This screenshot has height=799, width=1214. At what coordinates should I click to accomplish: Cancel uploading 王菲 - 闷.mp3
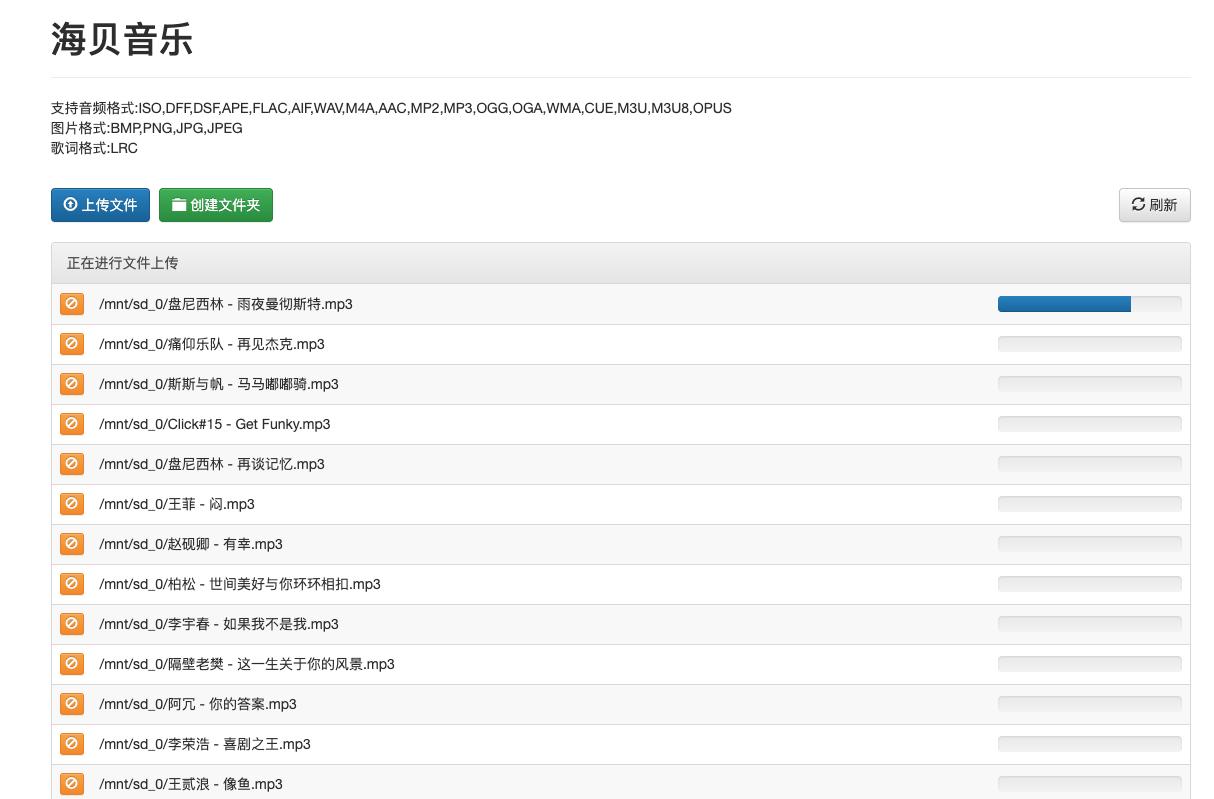pyautogui.click(x=71, y=503)
